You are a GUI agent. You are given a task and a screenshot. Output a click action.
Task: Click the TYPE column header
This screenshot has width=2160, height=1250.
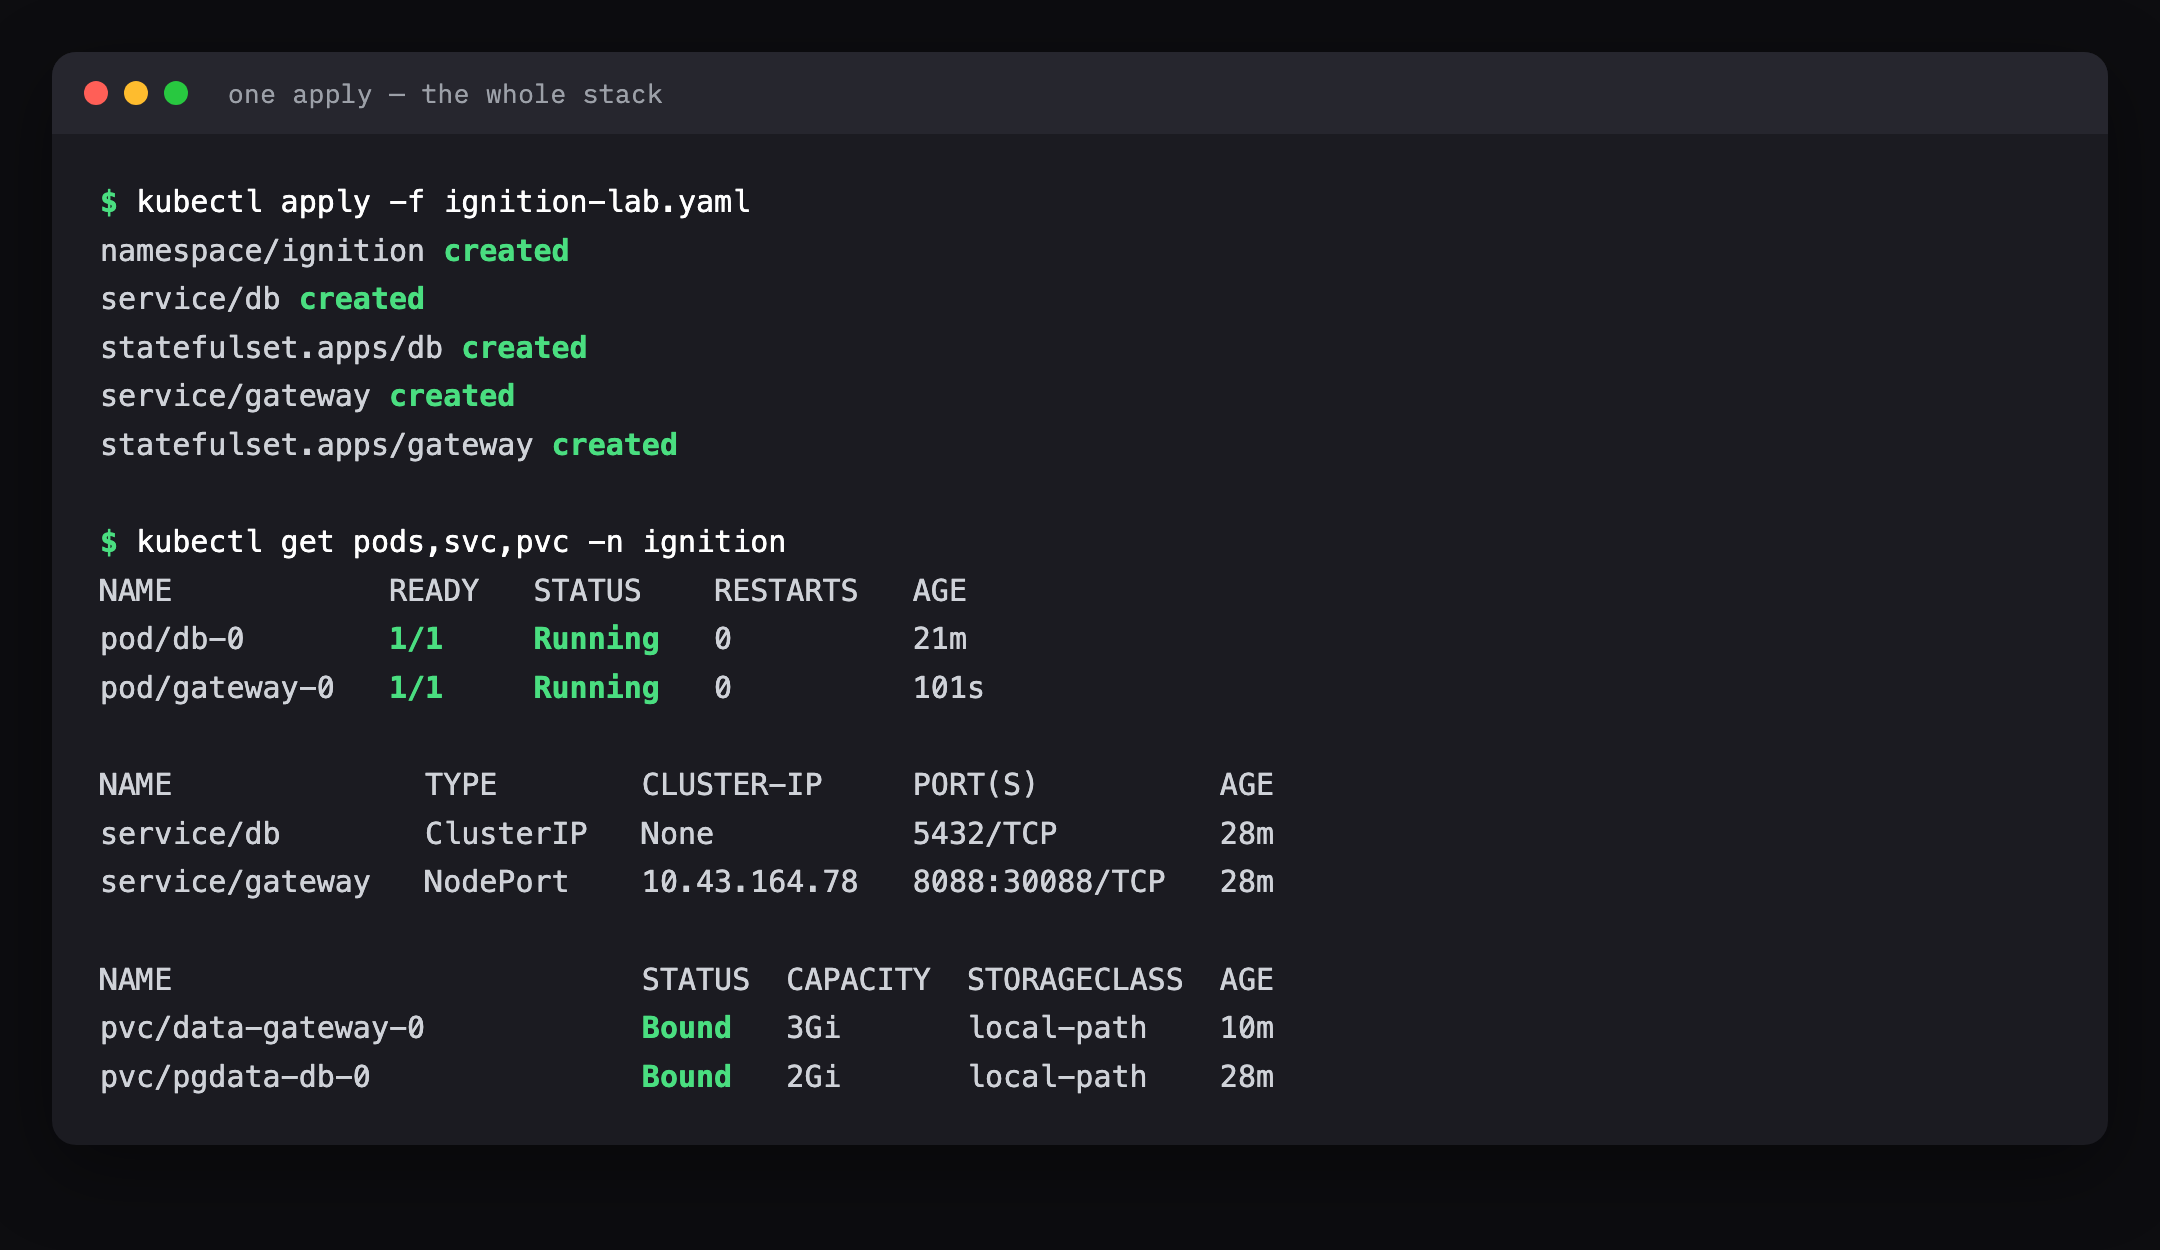click(x=461, y=785)
